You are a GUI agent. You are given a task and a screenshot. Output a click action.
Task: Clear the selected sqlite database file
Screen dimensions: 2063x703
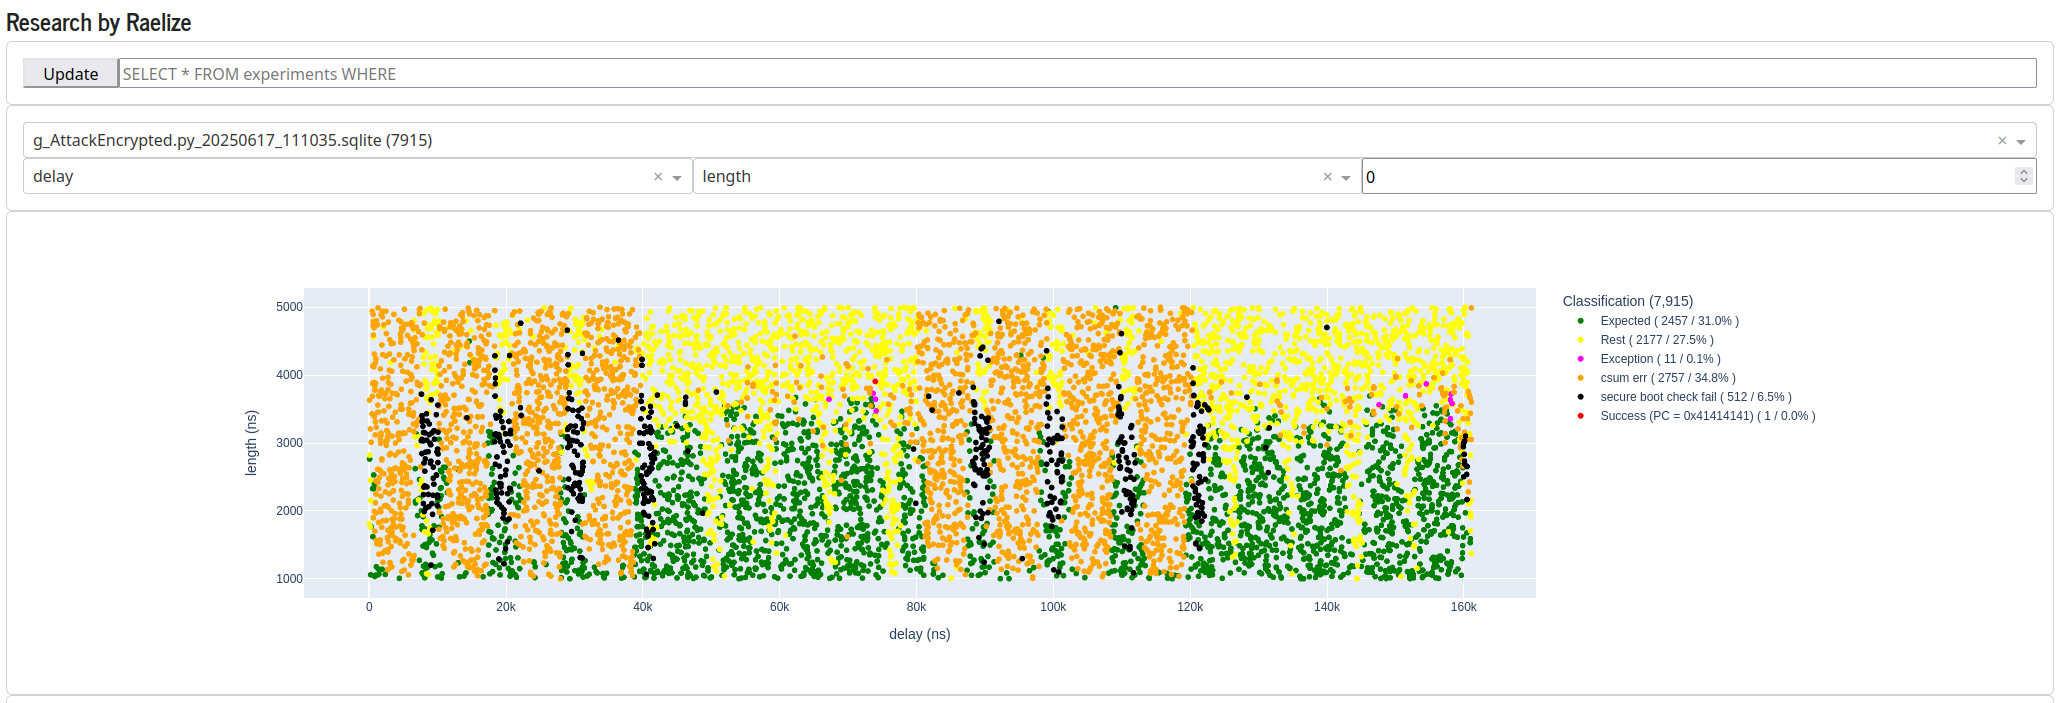(2002, 141)
